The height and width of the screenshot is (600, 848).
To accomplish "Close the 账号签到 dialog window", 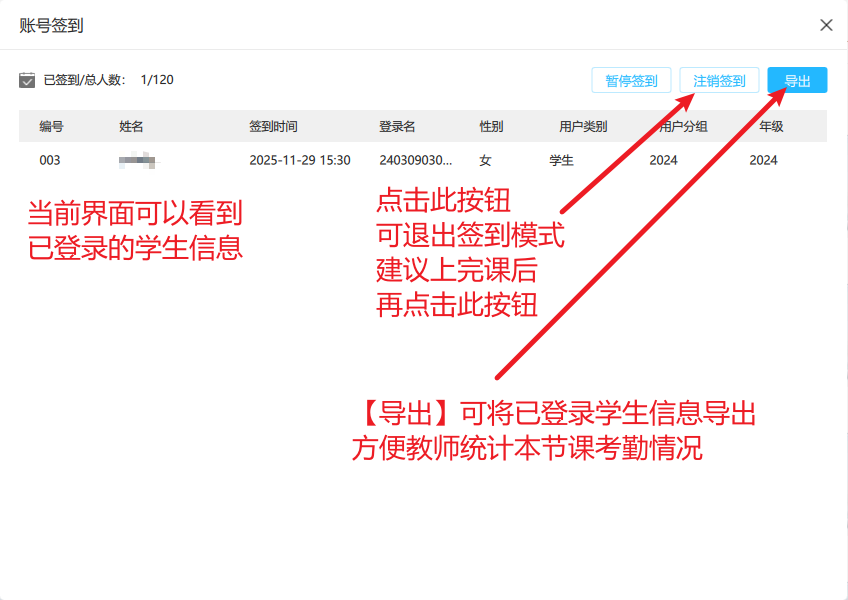I will [x=826, y=25].
